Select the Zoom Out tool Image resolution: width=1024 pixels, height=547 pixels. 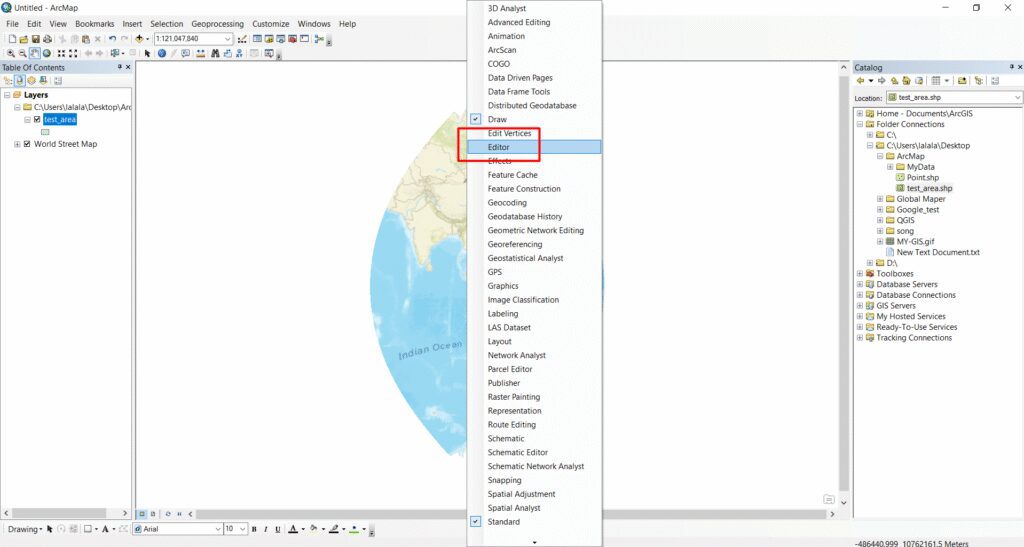22,54
